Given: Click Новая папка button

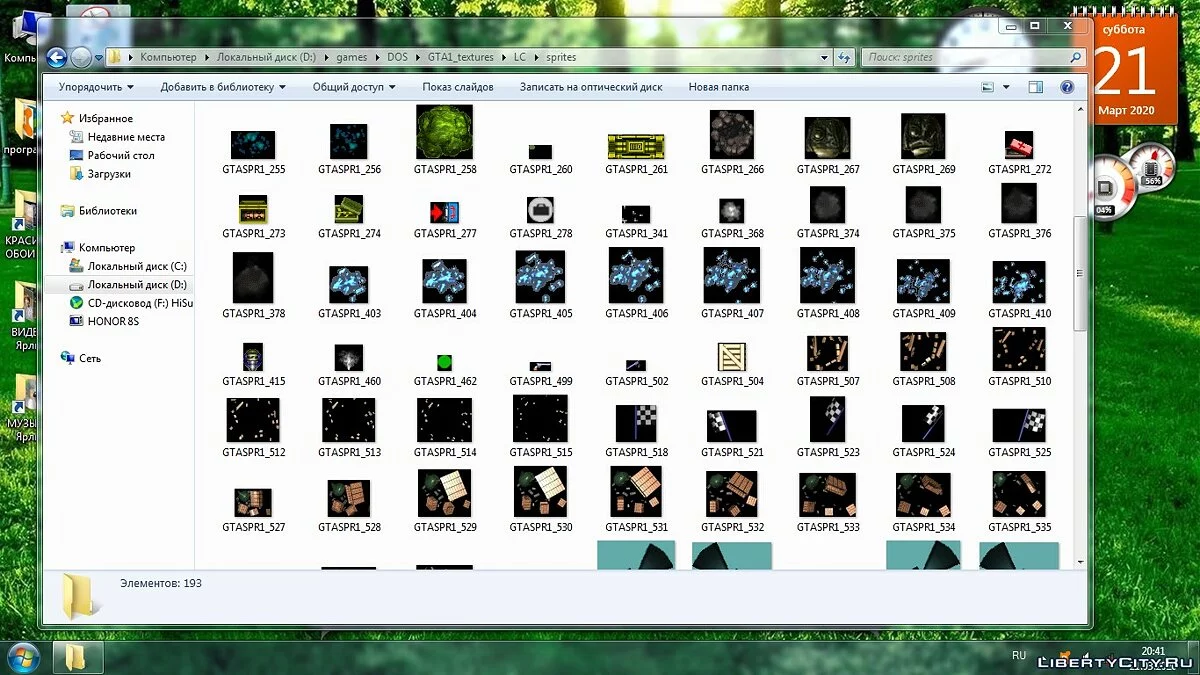Looking at the screenshot, I should (x=718, y=87).
